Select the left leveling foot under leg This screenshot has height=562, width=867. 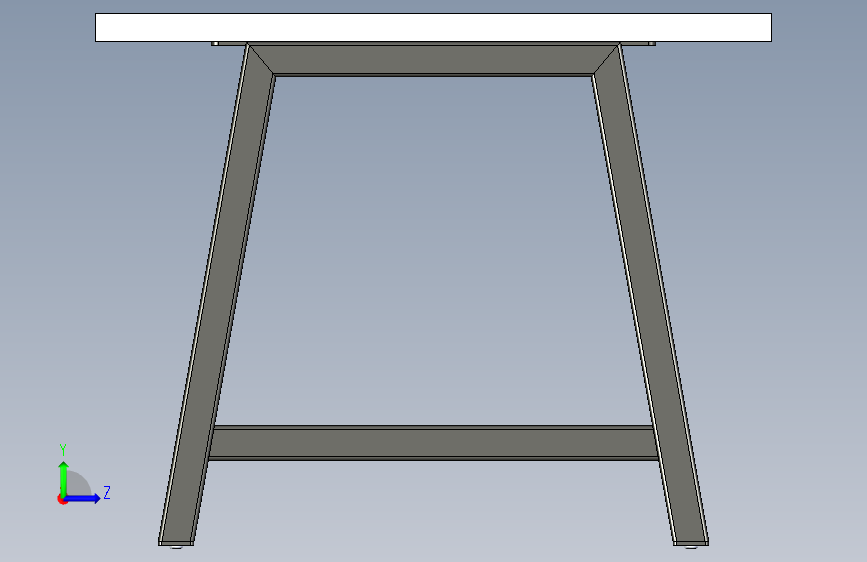pos(176,547)
